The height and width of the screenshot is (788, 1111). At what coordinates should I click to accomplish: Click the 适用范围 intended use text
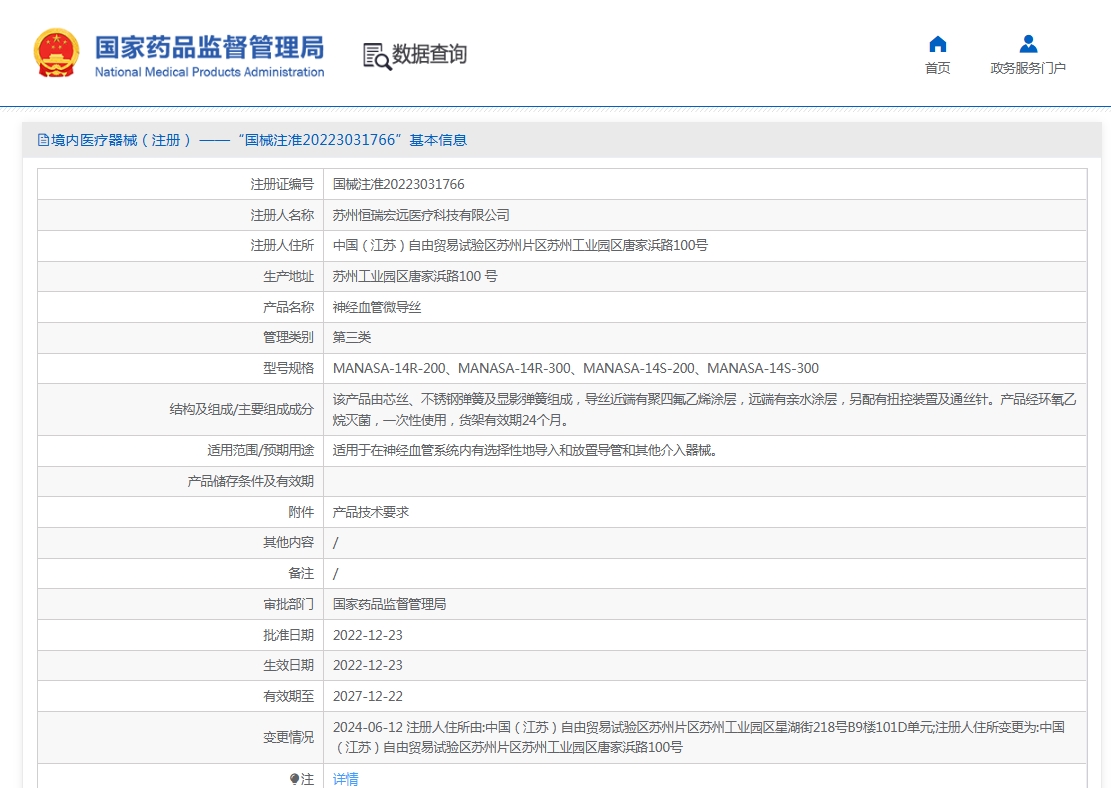[x=525, y=450]
